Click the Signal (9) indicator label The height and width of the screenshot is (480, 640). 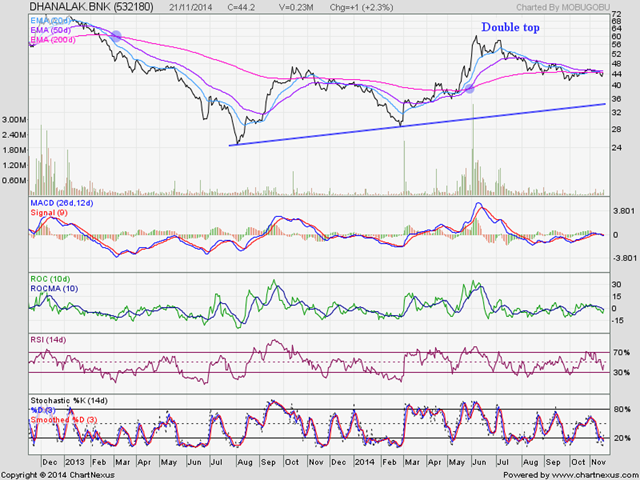coord(49,212)
